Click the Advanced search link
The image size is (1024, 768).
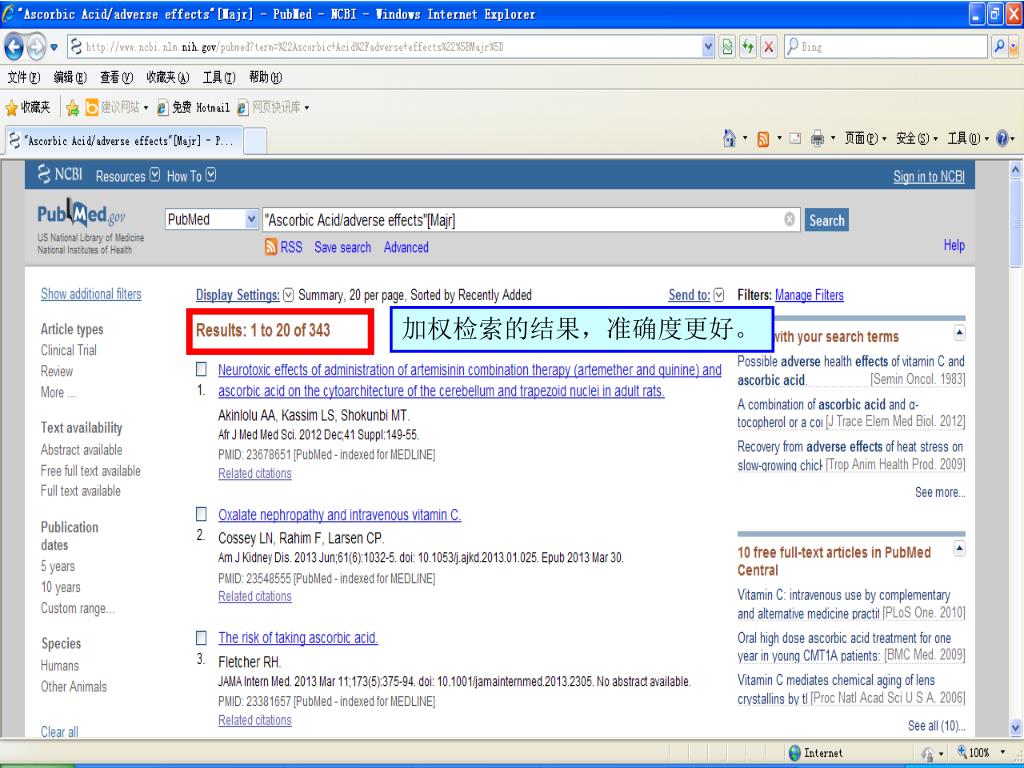click(406, 248)
